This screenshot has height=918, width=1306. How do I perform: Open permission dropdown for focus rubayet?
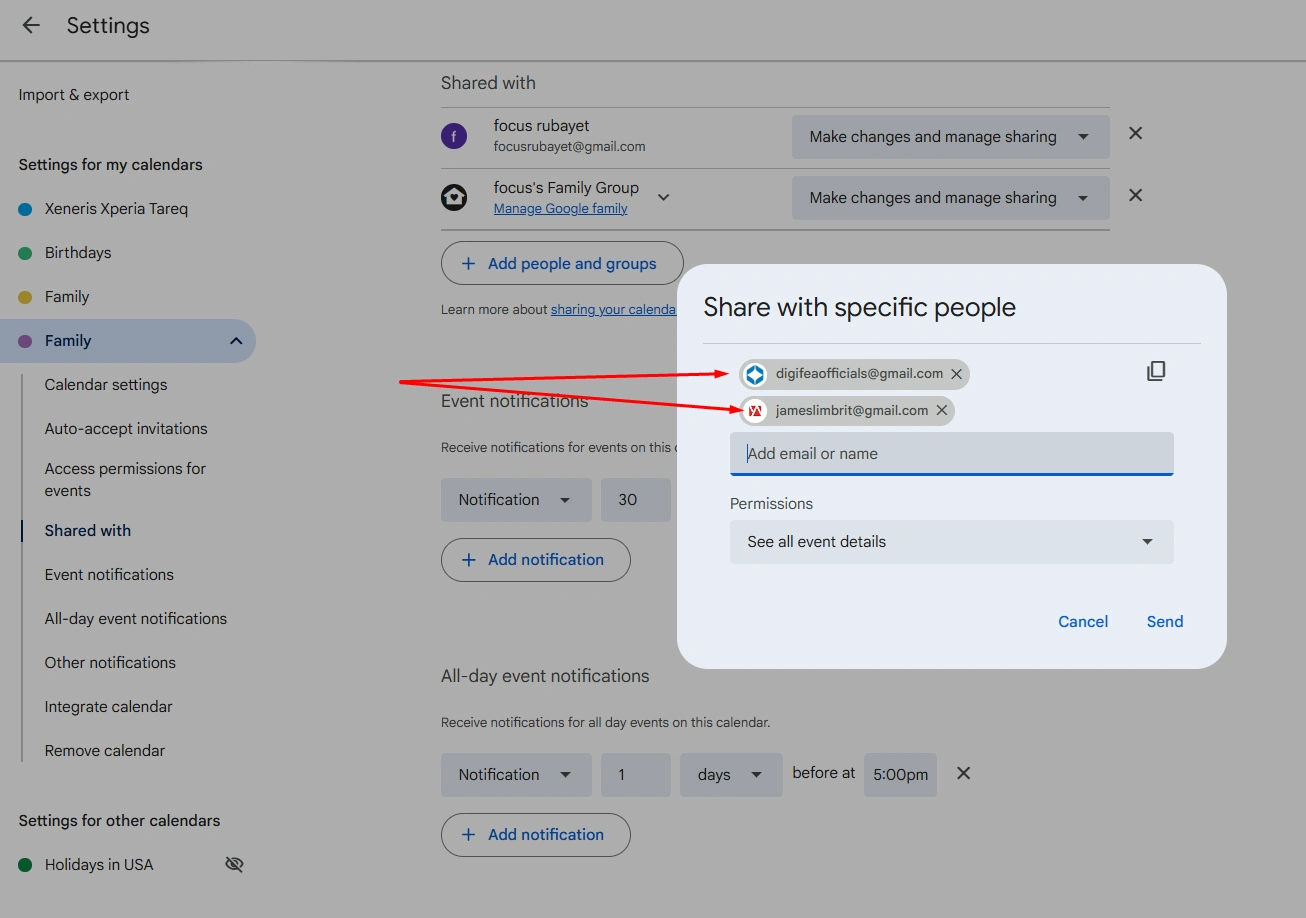pyautogui.click(x=950, y=137)
